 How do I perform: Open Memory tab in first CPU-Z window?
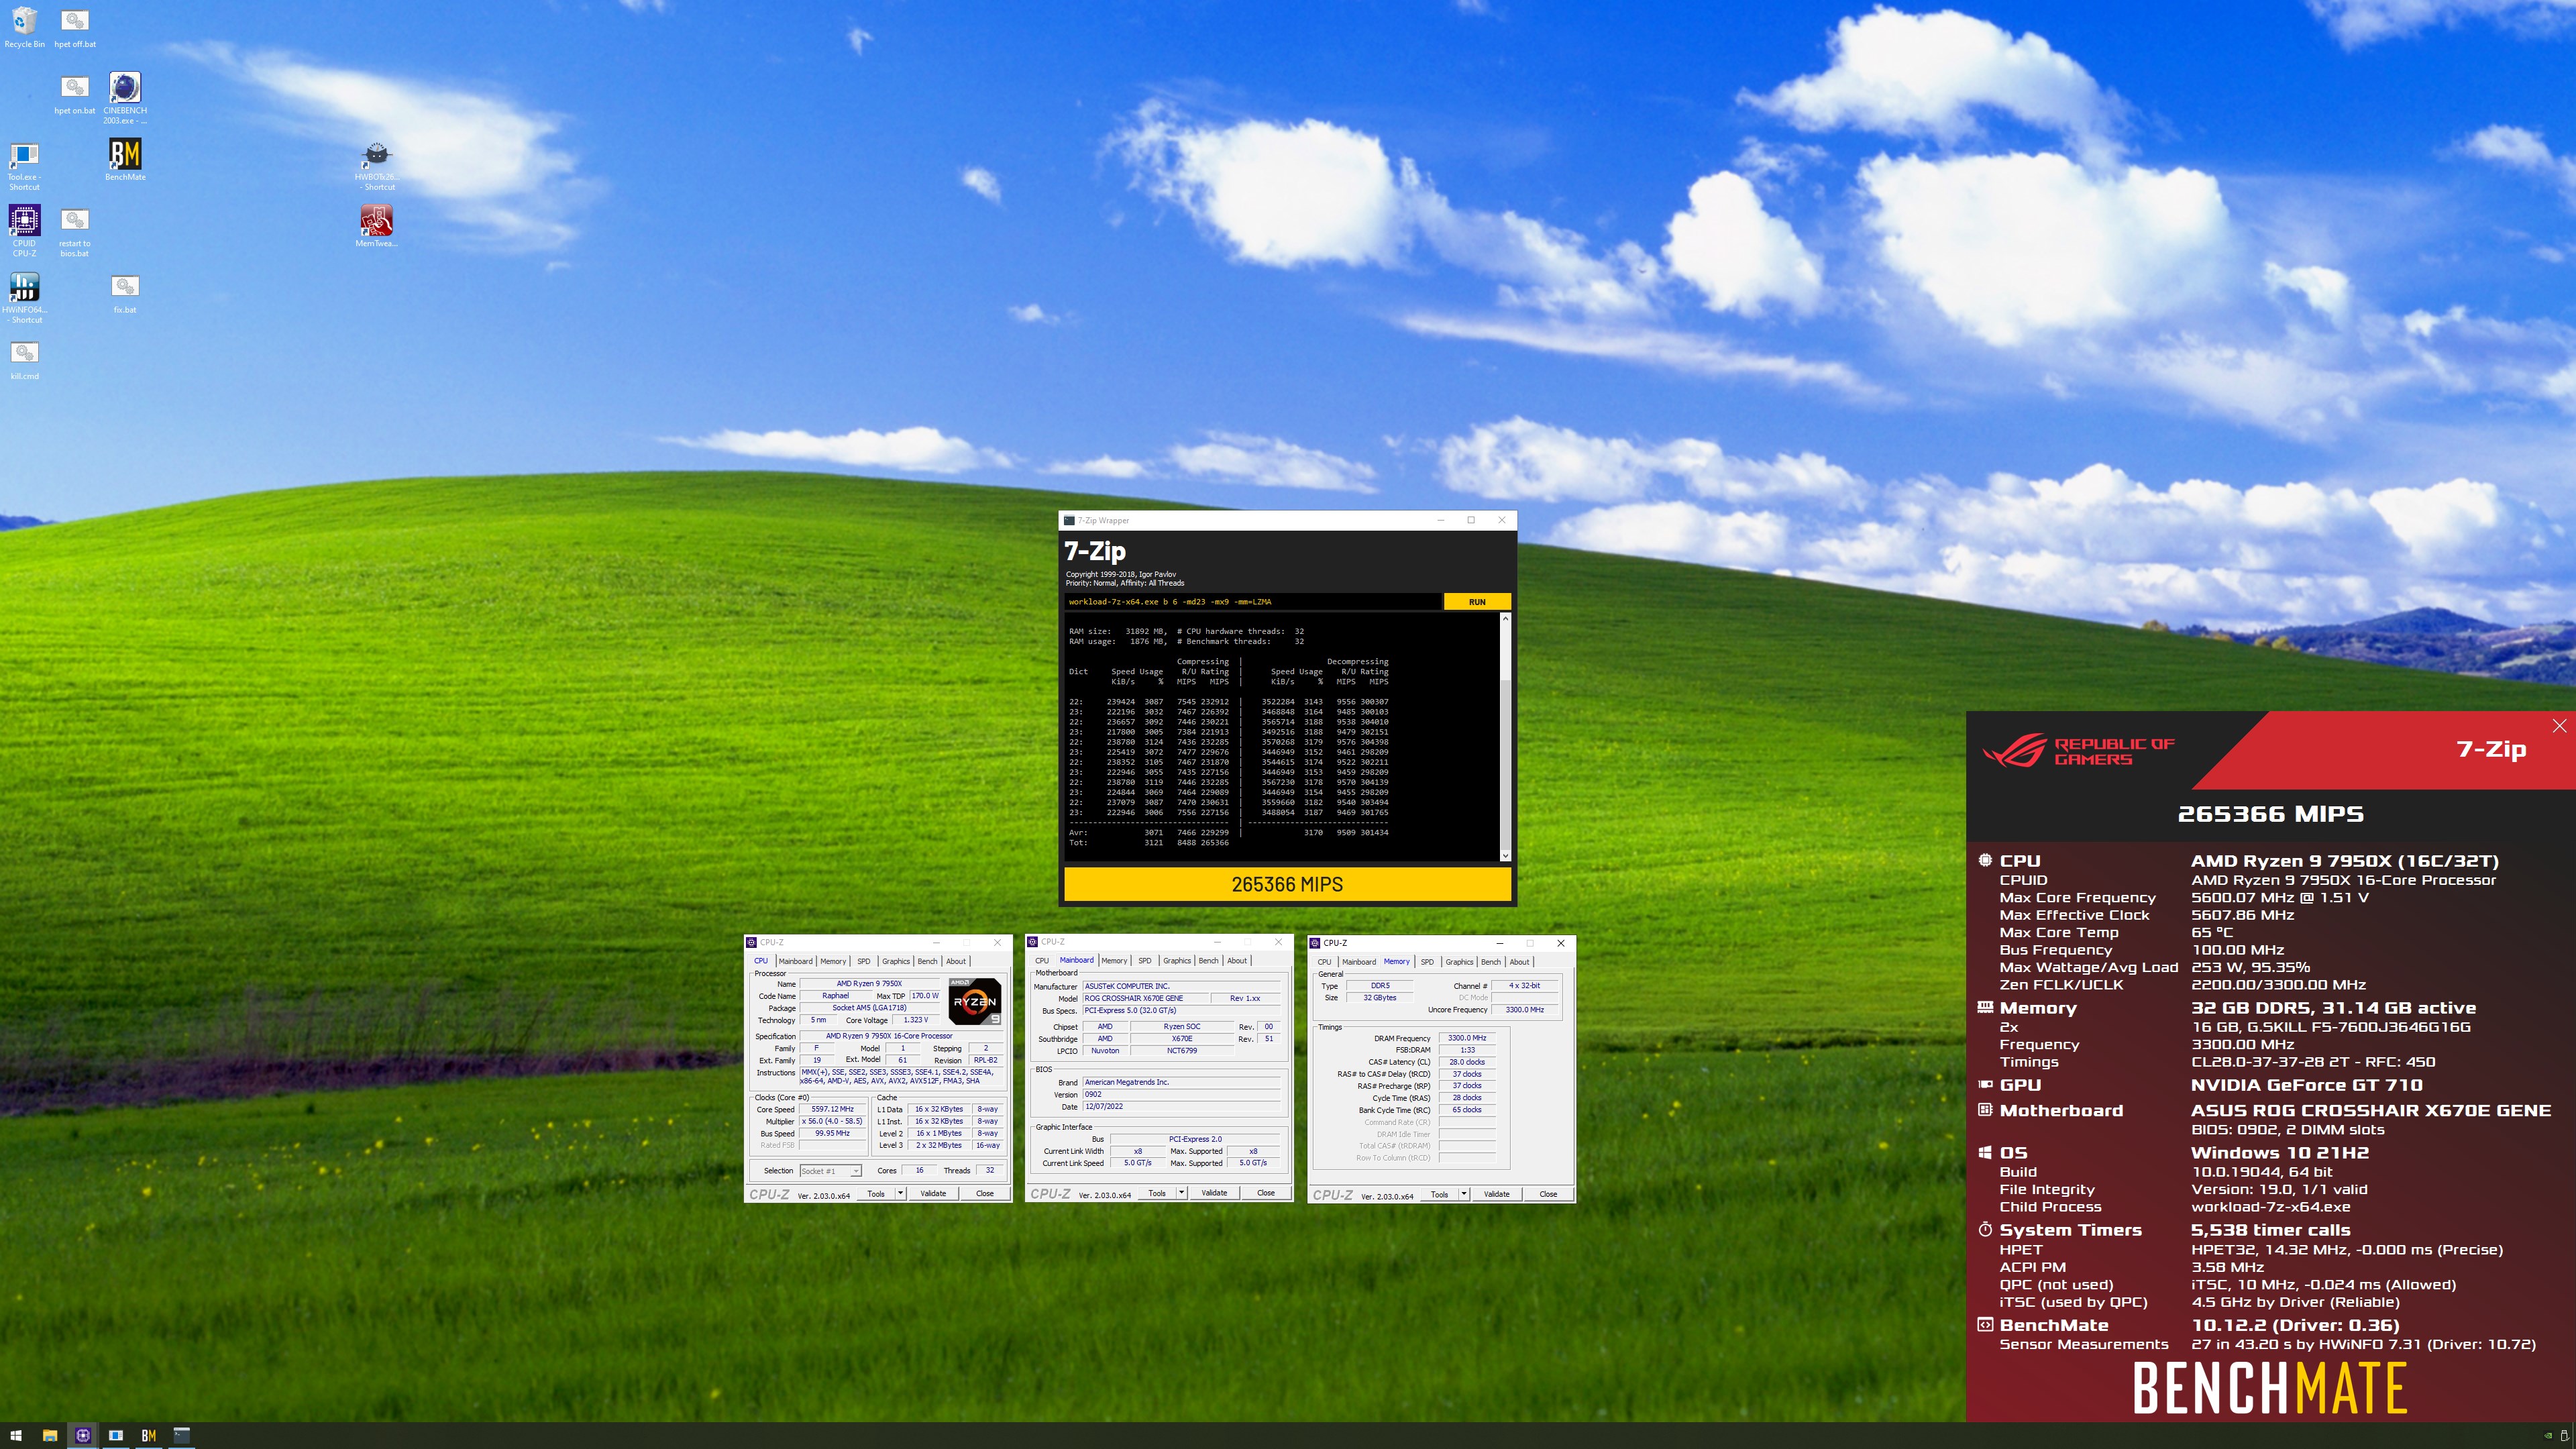tap(833, 961)
